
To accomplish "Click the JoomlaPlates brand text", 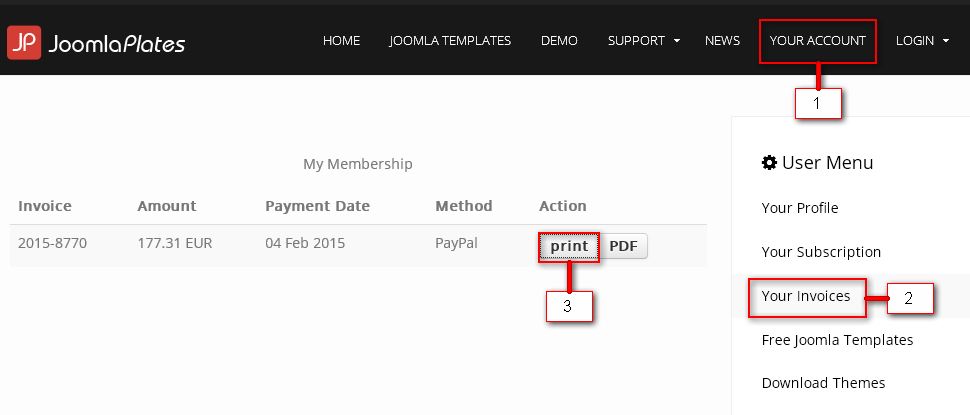I will click(116, 43).
